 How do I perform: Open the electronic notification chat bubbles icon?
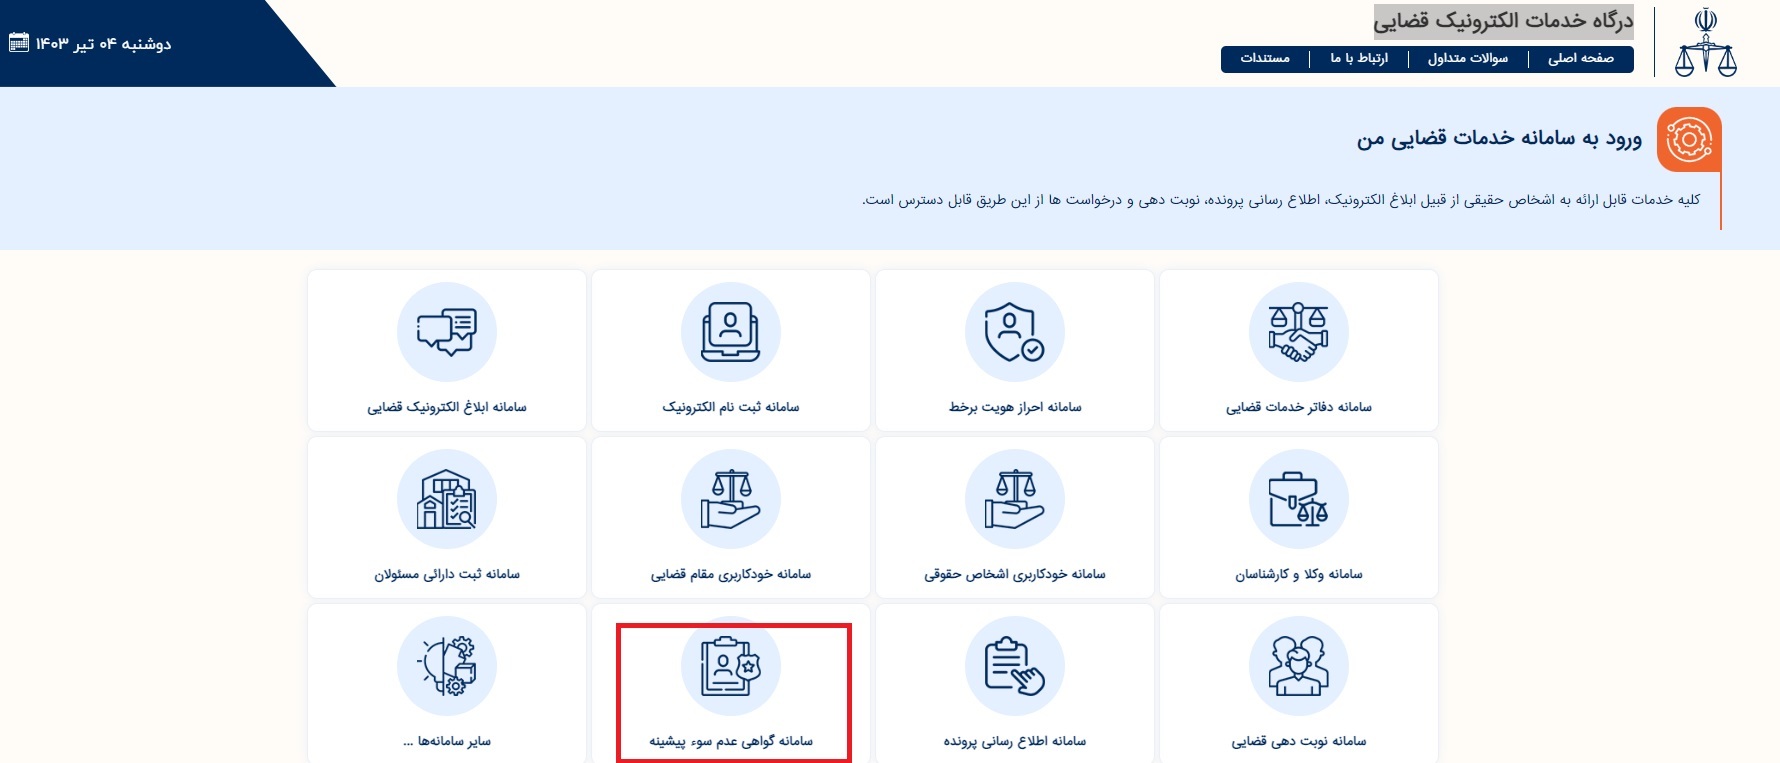pyautogui.click(x=446, y=332)
